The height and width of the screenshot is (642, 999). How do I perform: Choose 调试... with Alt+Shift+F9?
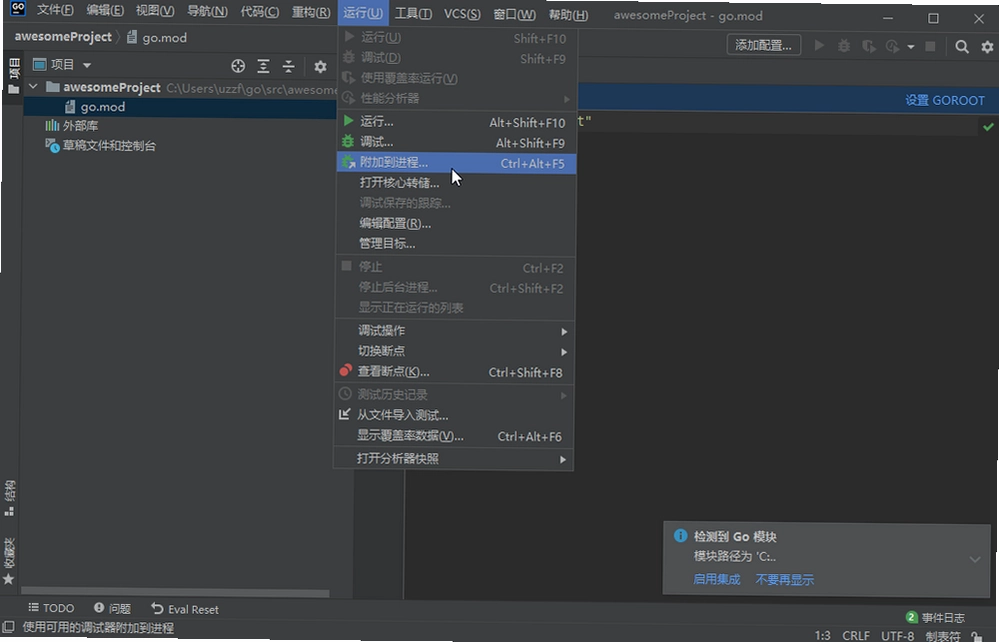[457, 142]
